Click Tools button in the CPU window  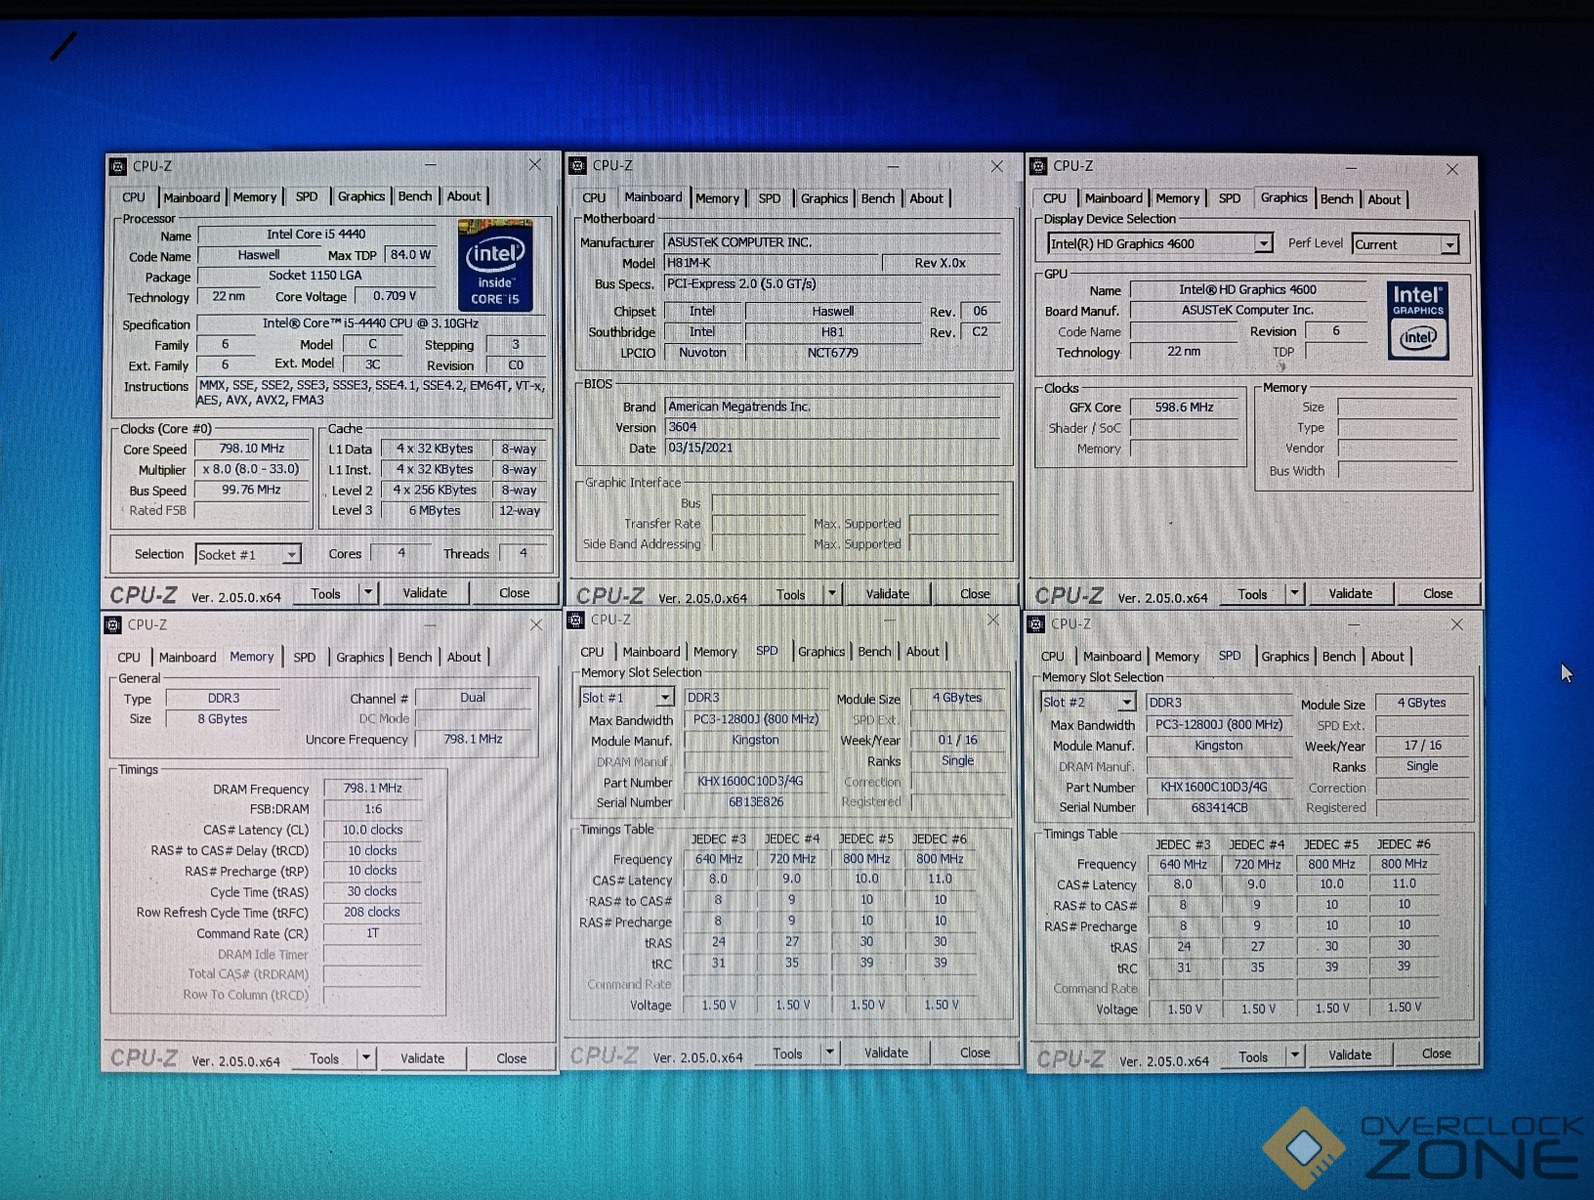326,593
